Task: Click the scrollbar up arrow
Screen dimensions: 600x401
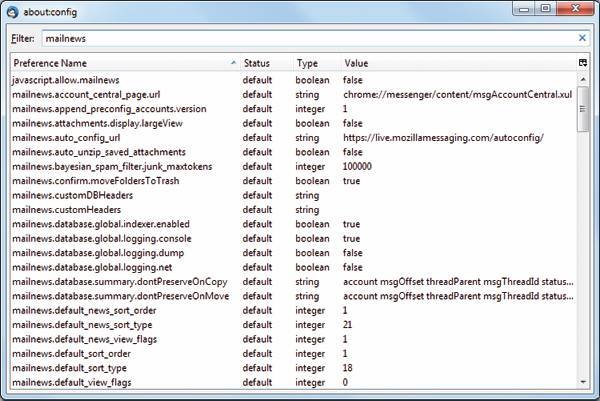Action: pos(582,78)
